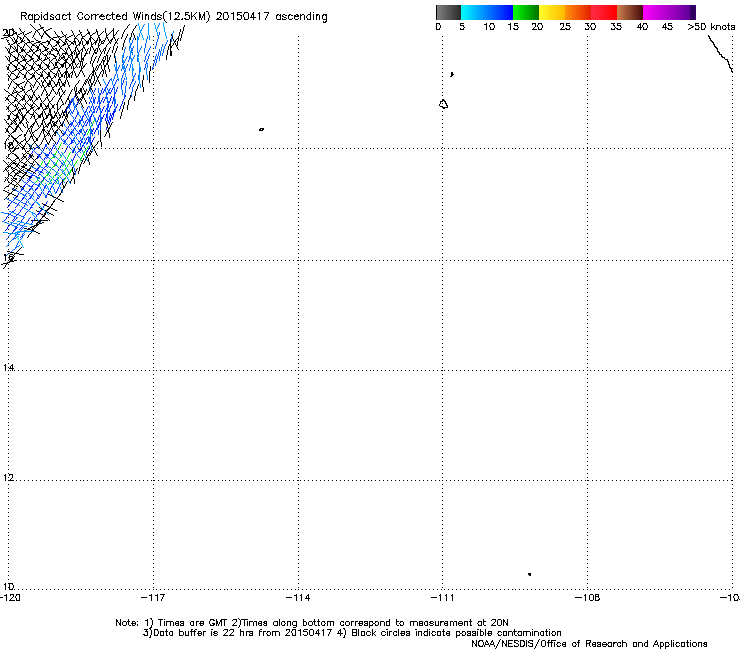This screenshot has width=740, height=650.
Task: Click the brown 35-40 knots color band
Action: coord(630,12)
